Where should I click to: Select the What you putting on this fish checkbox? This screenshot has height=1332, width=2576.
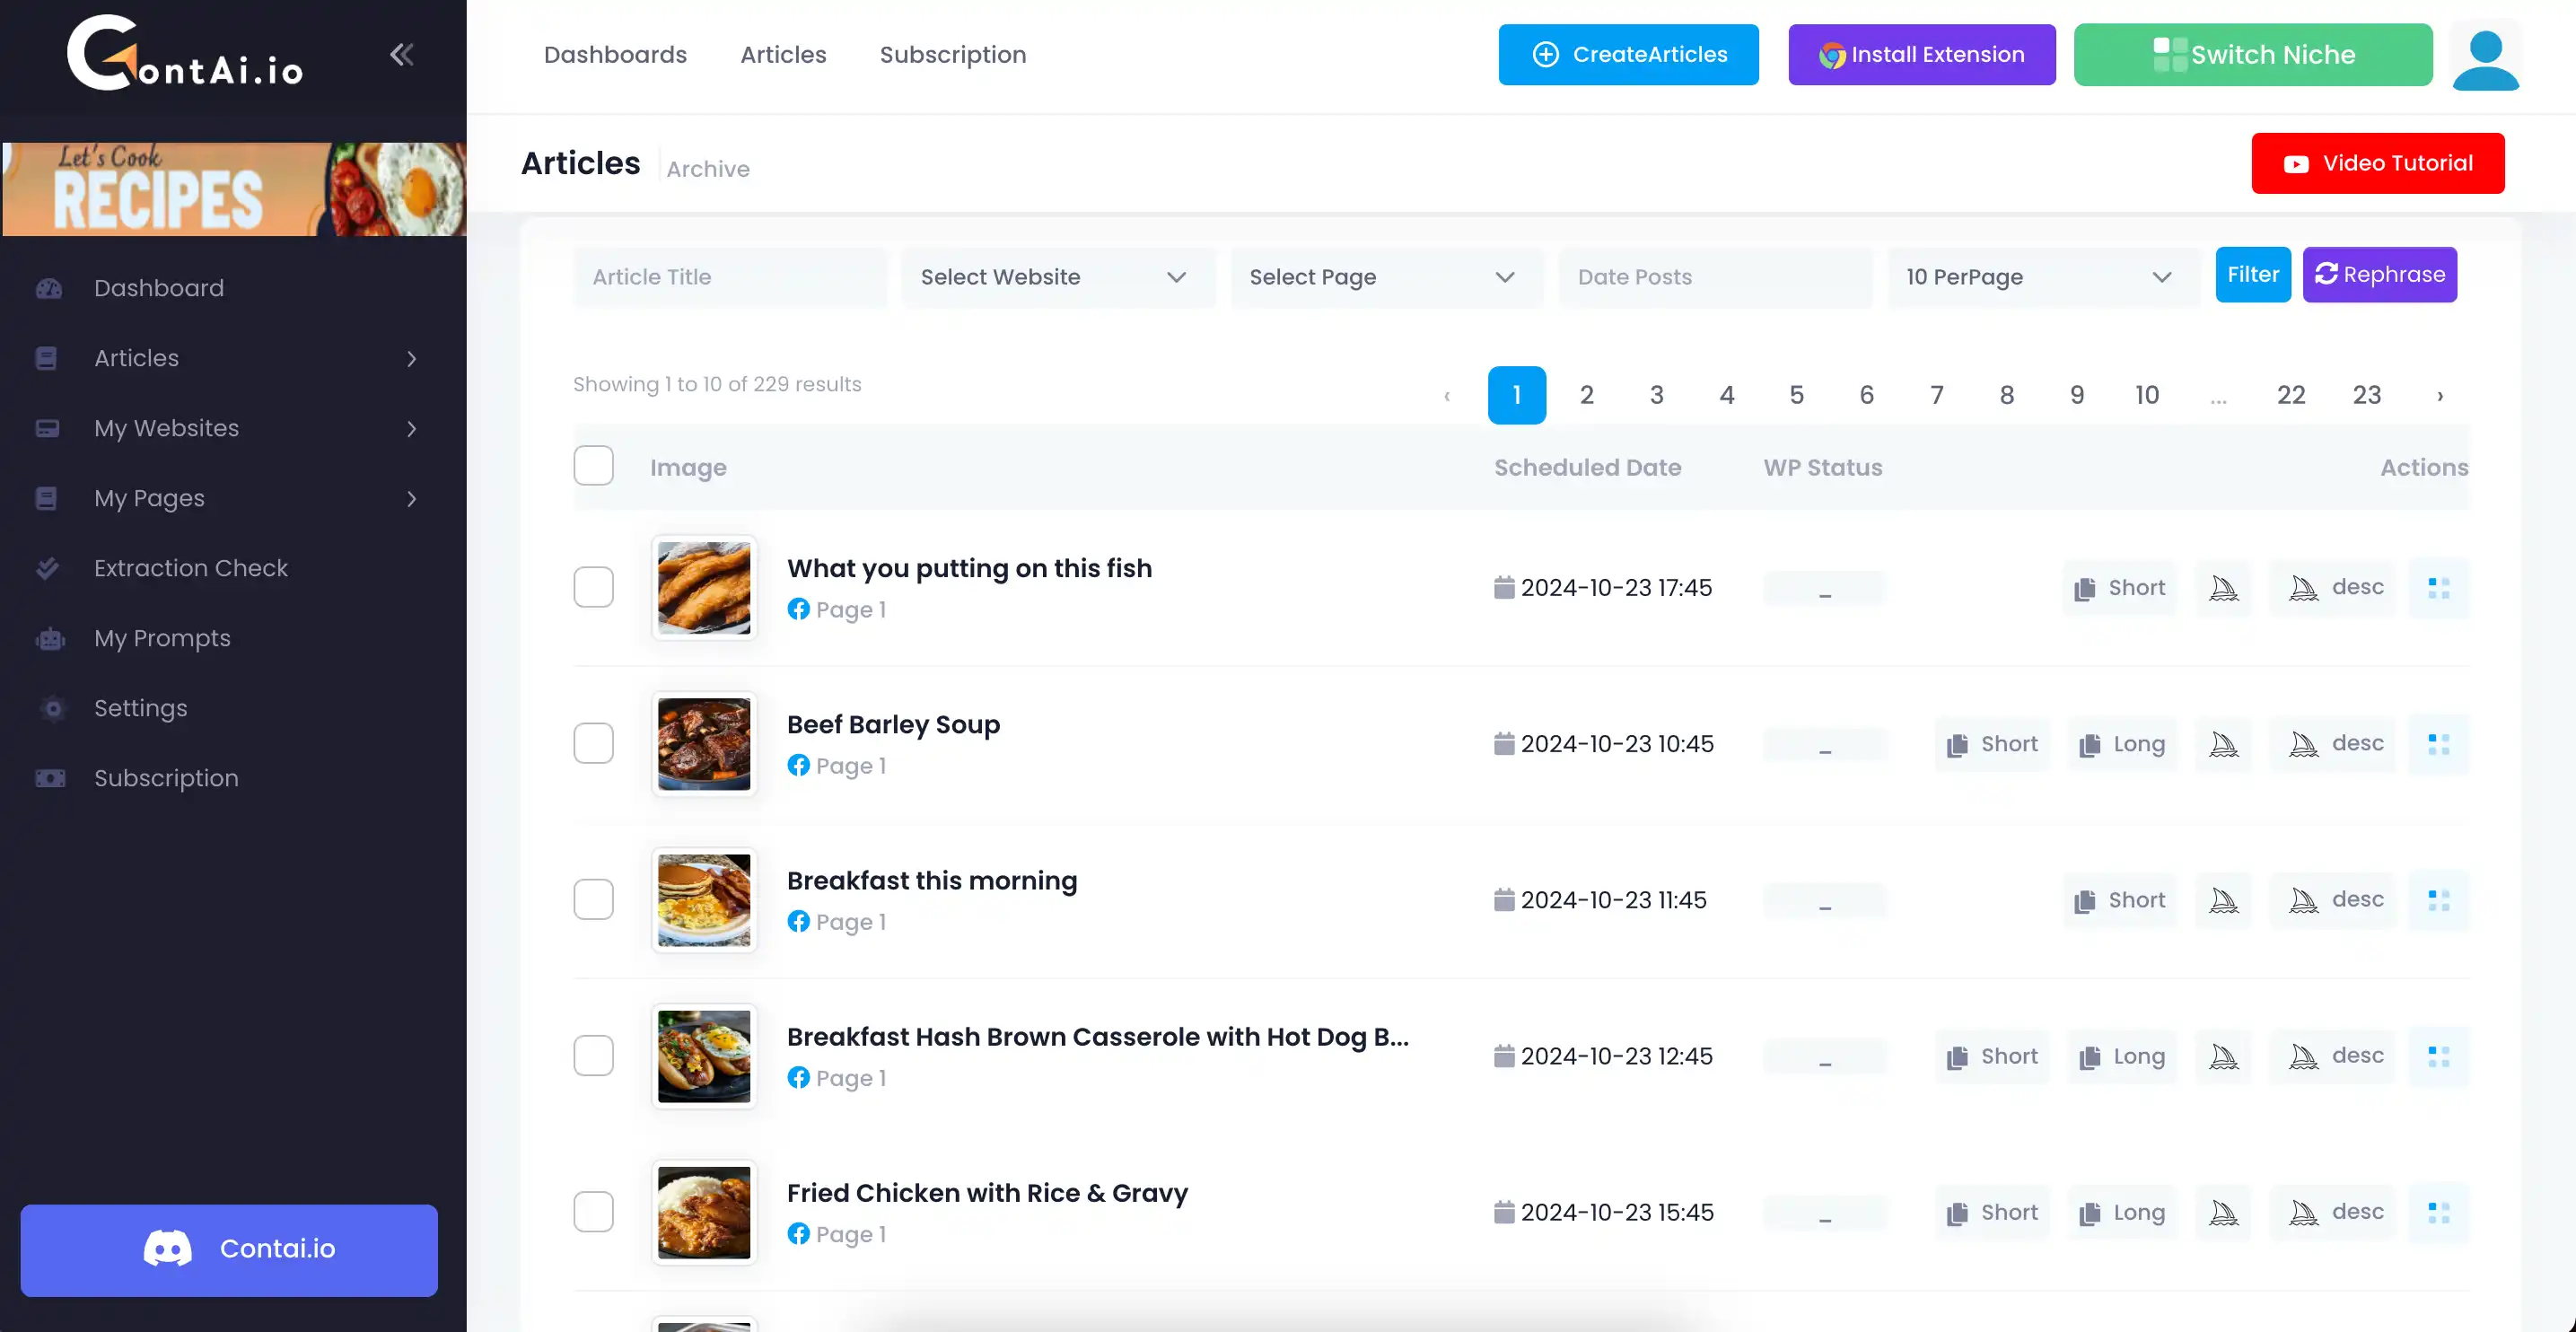point(593,587)
